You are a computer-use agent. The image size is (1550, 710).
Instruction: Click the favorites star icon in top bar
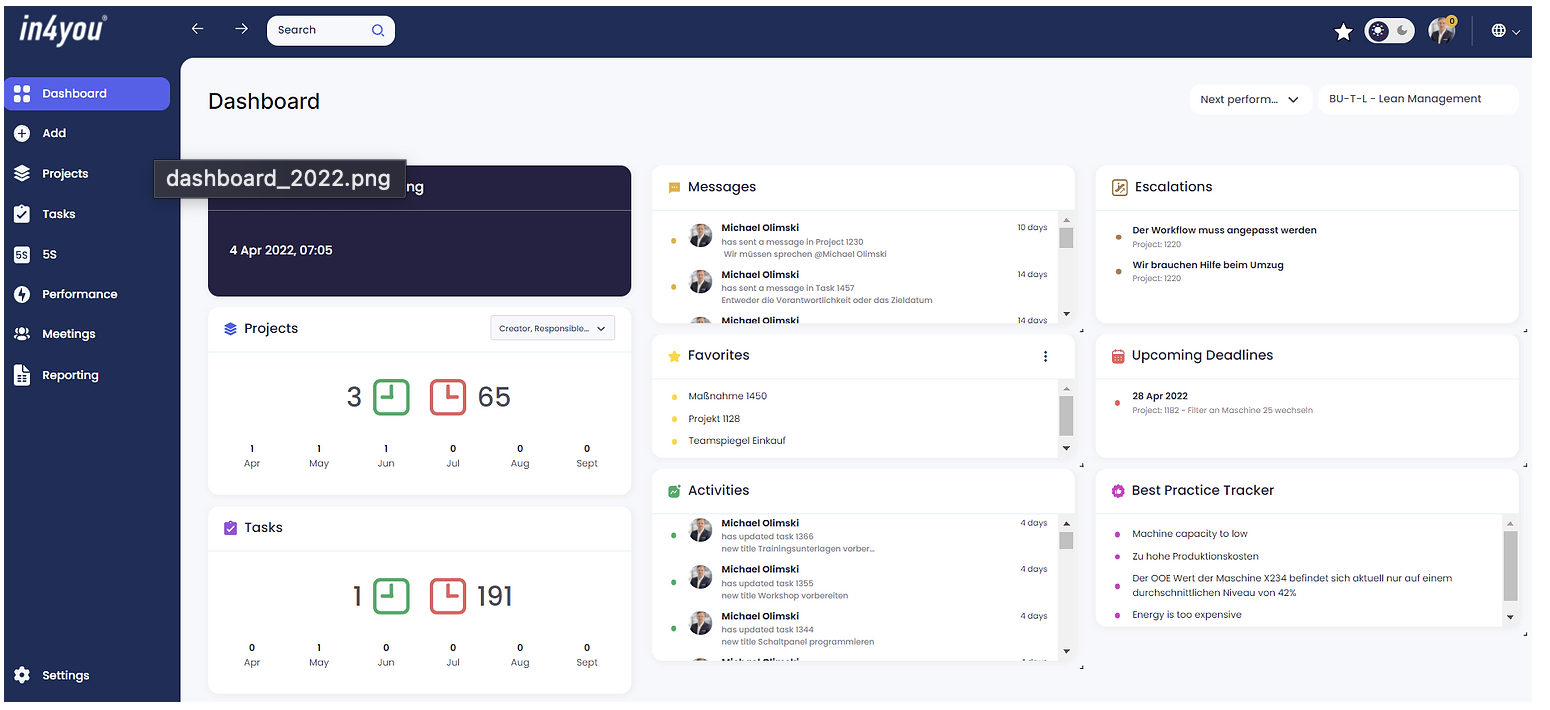(x=1343, y=32)
